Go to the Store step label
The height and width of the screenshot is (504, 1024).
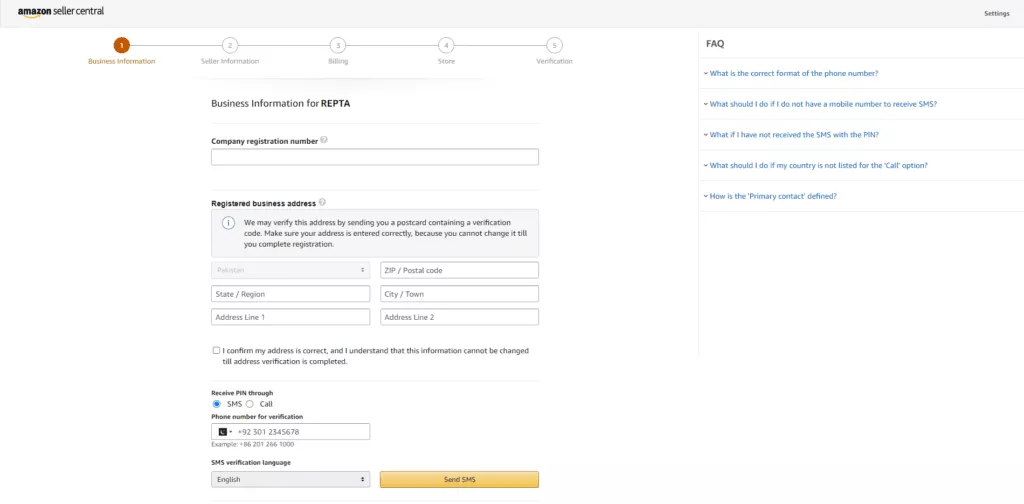446,61
